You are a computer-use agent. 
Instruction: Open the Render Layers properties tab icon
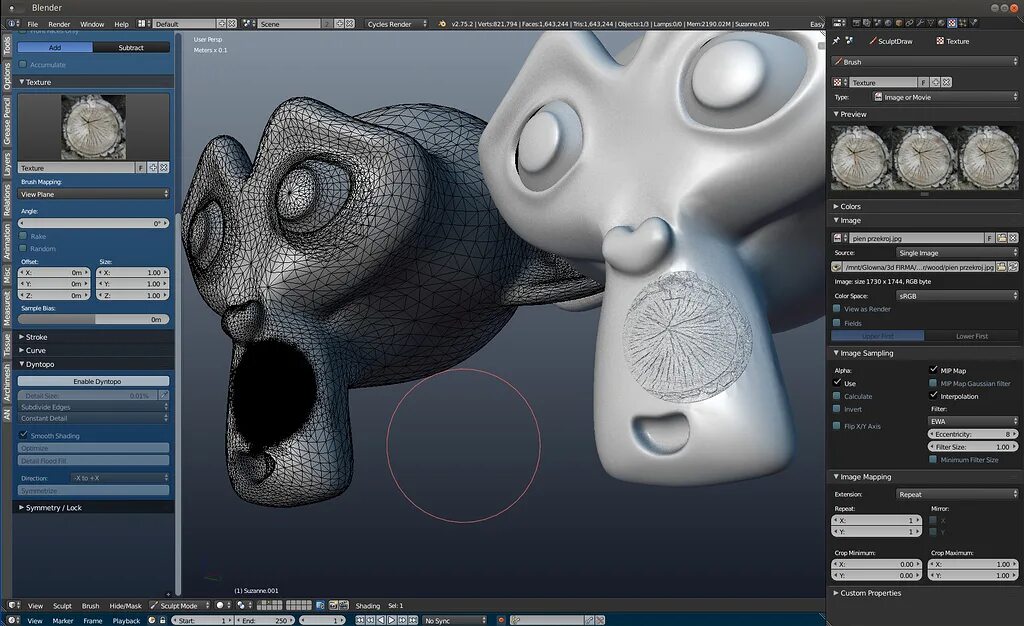[x=867, y=23]
